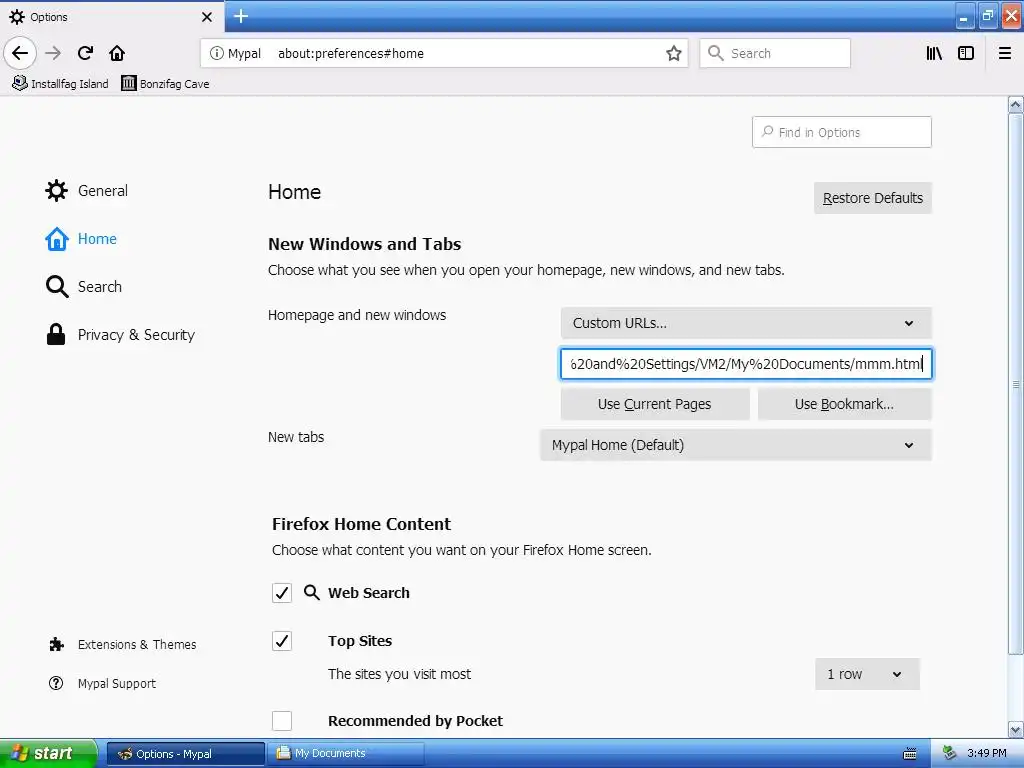
Task: Click the scrollbar down arrow
Action: click(1016, 729)
